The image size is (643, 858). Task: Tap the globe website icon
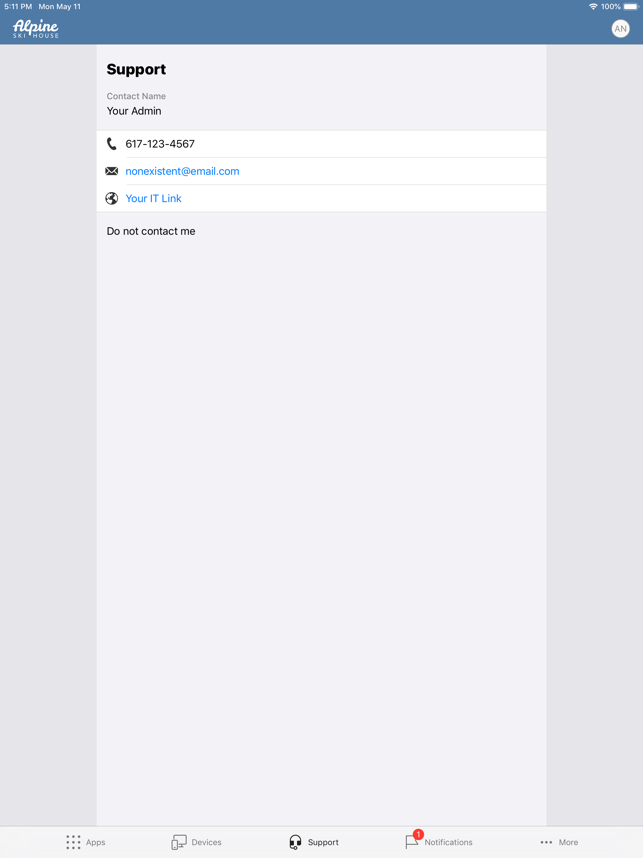[x=112, y=199]
